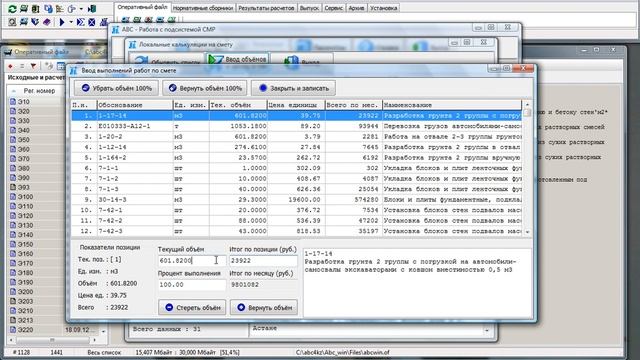Image resolution: width=640 pixels, height=360 pixels.
Task: Click cell '574280' in monthly total column
Action: click(x=353, y=200)
